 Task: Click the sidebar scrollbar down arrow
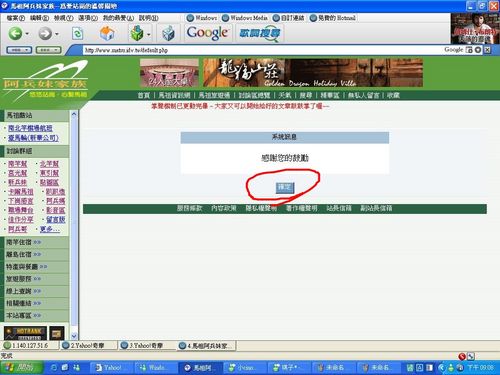point(74,336)
